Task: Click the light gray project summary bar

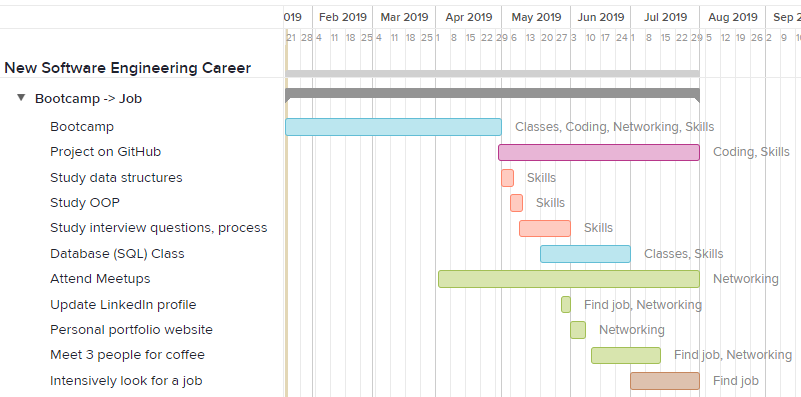Action: 492,74
